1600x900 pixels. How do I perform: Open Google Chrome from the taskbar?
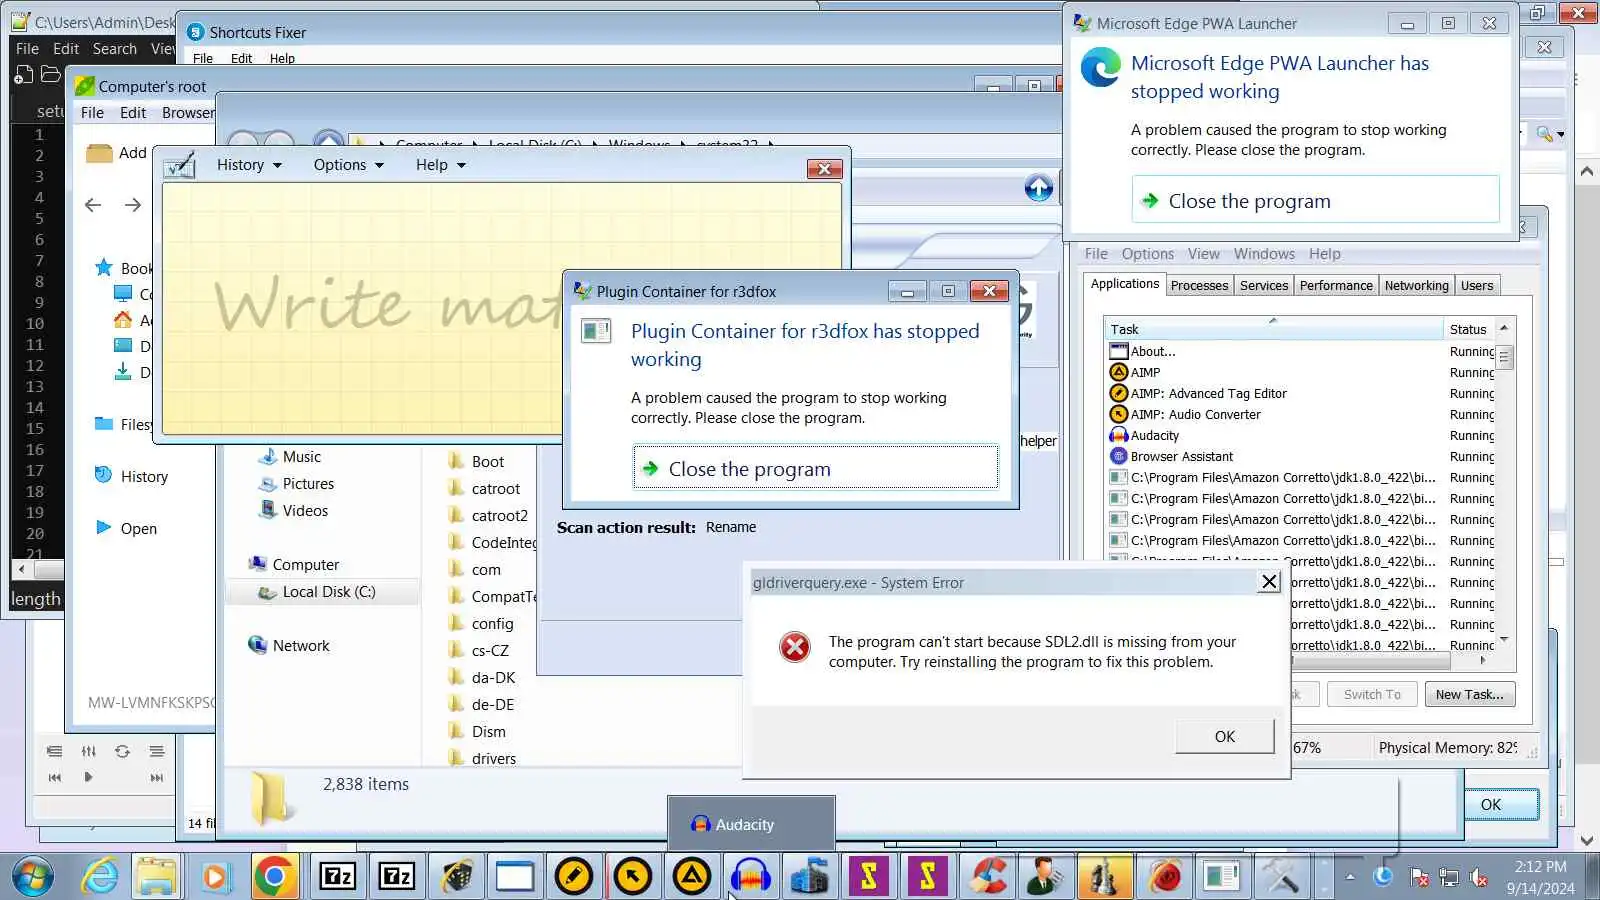(274, 877)
